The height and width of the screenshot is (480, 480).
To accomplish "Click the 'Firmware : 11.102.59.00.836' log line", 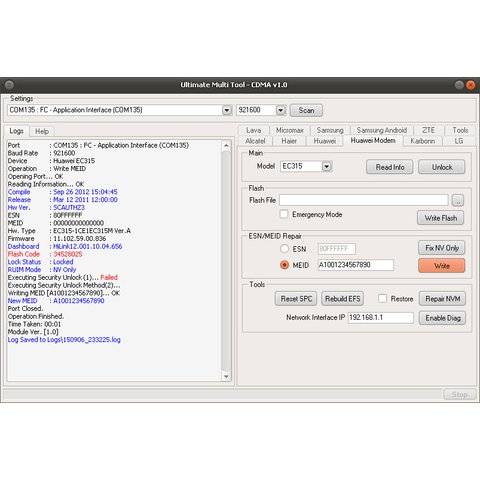I will [x=57, y=239].
